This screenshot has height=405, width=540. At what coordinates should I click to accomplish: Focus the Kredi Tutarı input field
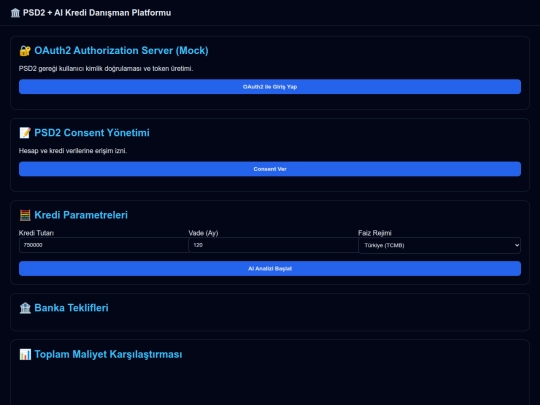pos(104,245)
